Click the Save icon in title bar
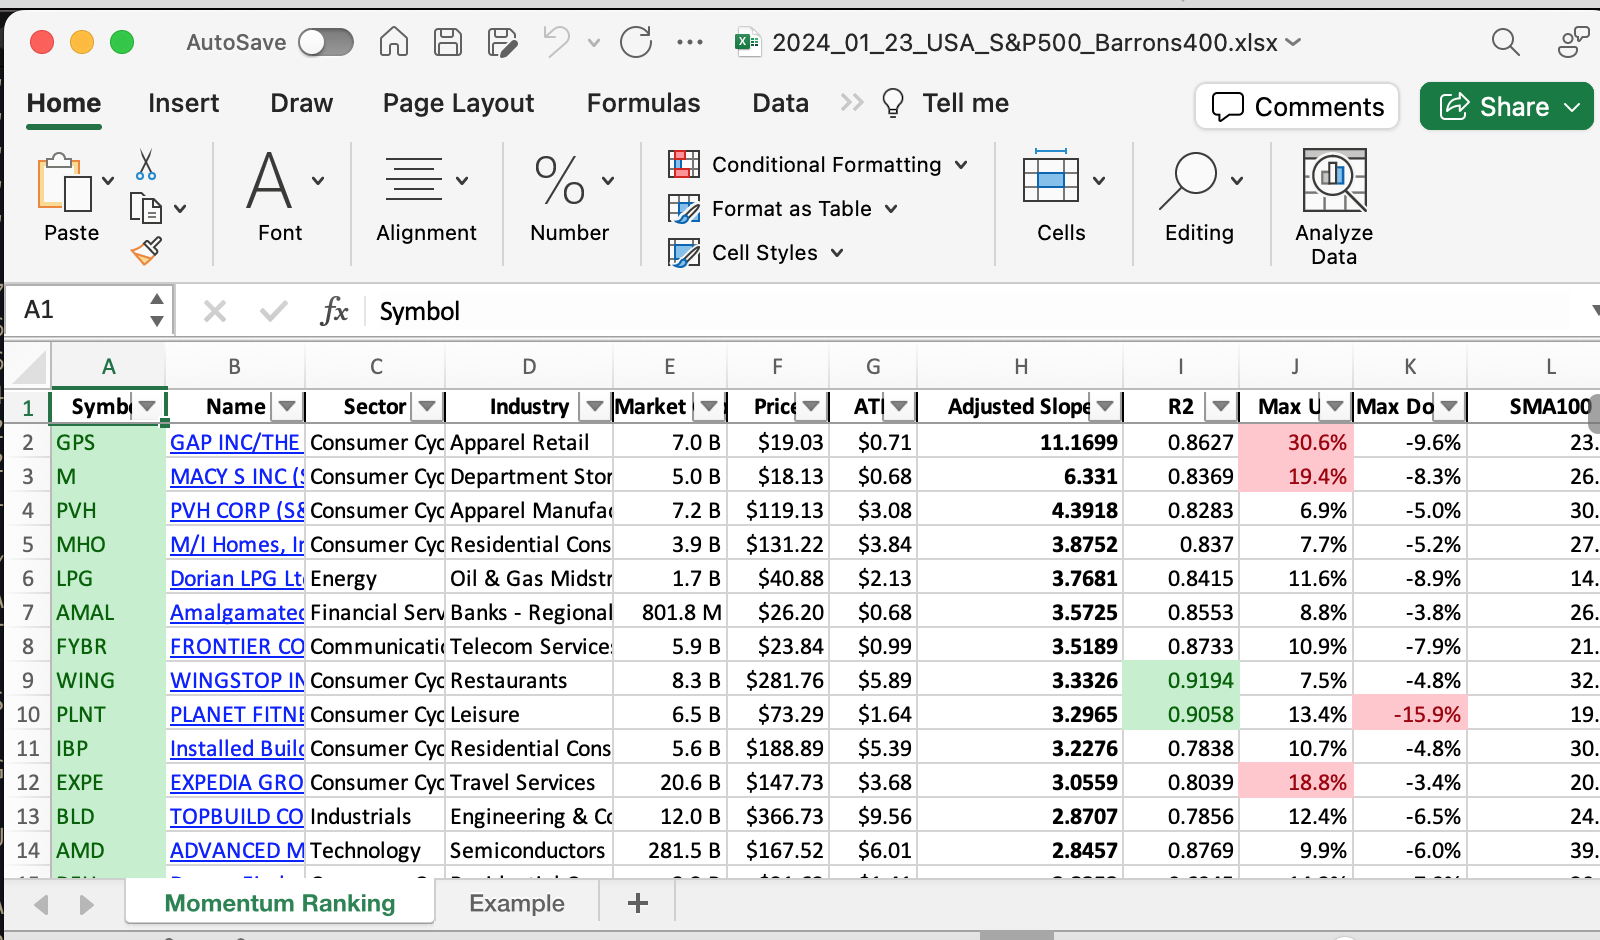The image size is (1600, 940). [447, 42]
